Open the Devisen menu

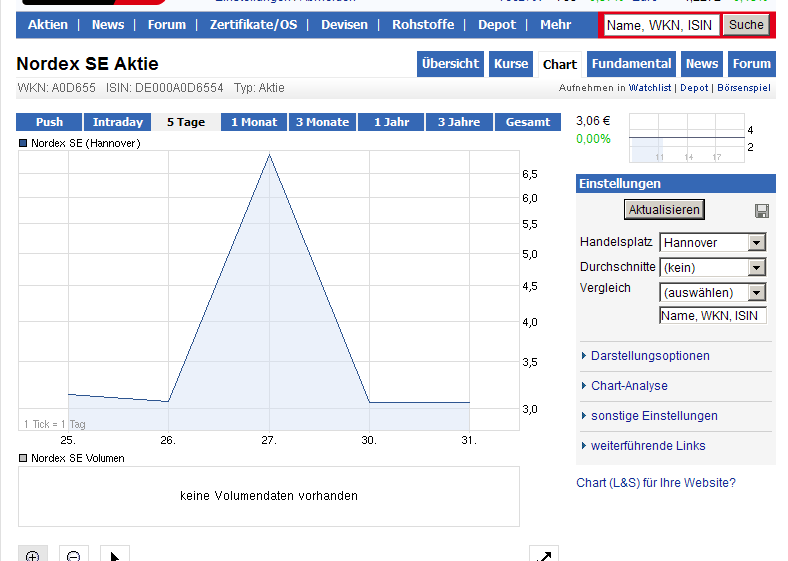pyautogui.click(x=344, y=25)
